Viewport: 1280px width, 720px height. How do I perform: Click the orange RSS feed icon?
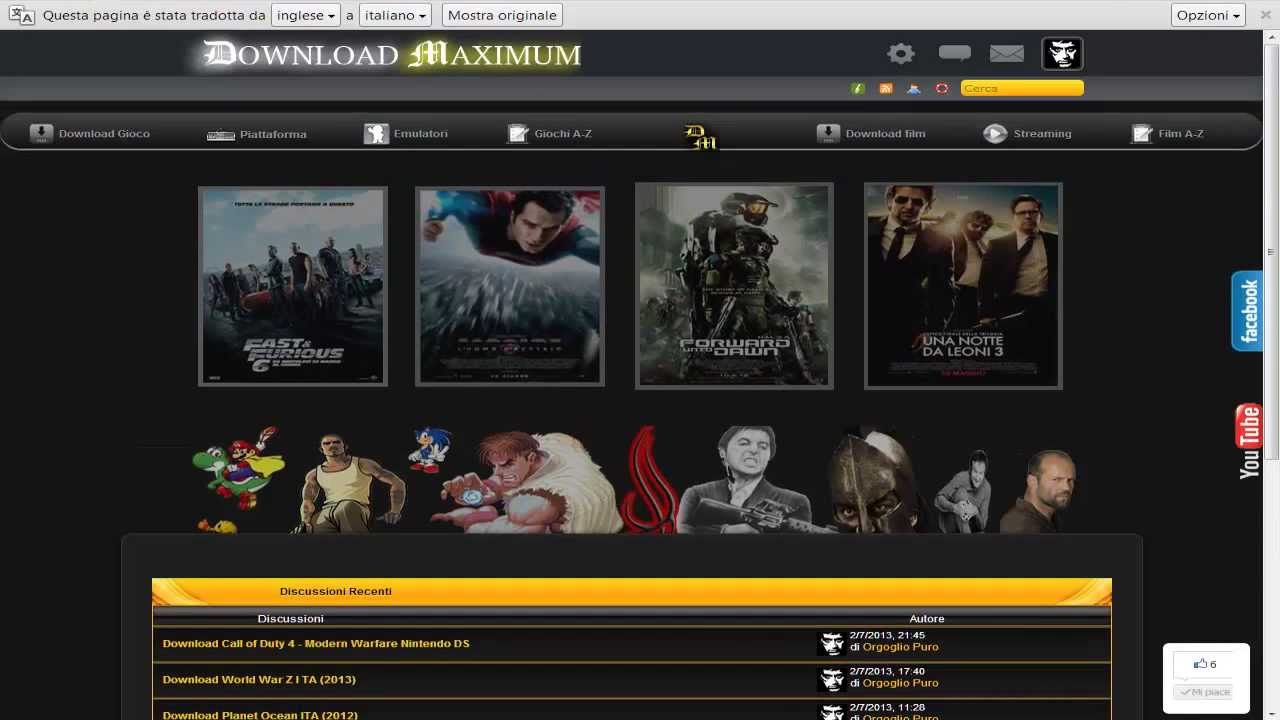point(886,88)
